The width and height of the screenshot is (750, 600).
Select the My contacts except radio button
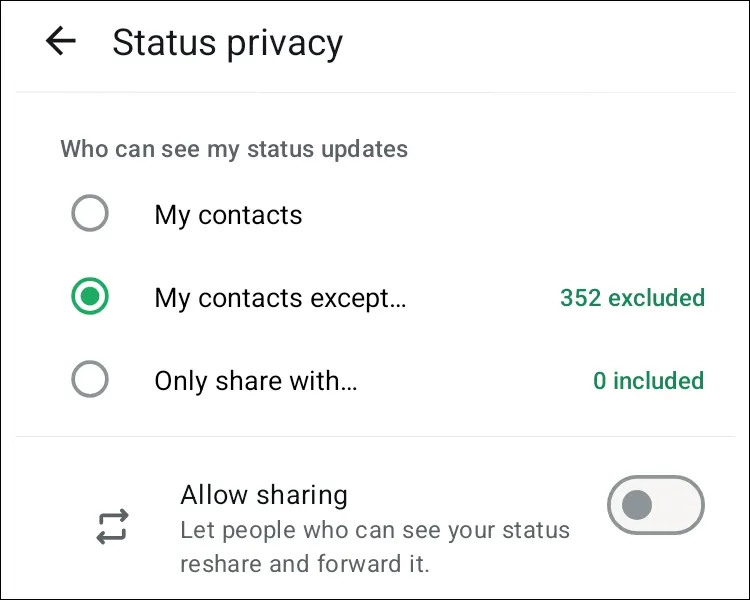click(x=90, y=297)
